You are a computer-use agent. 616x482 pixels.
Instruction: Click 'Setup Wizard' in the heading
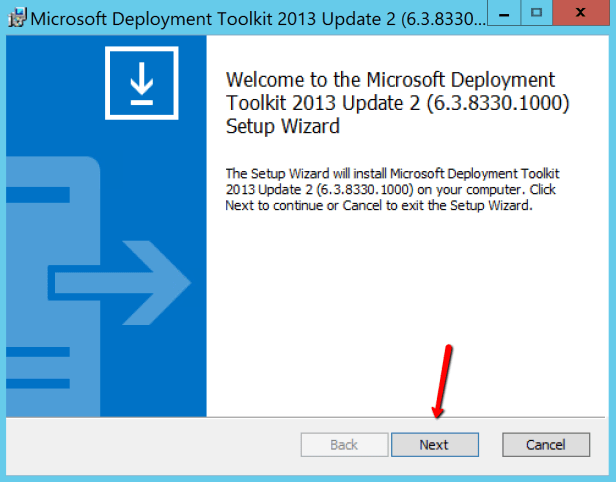tap(284, 127)
